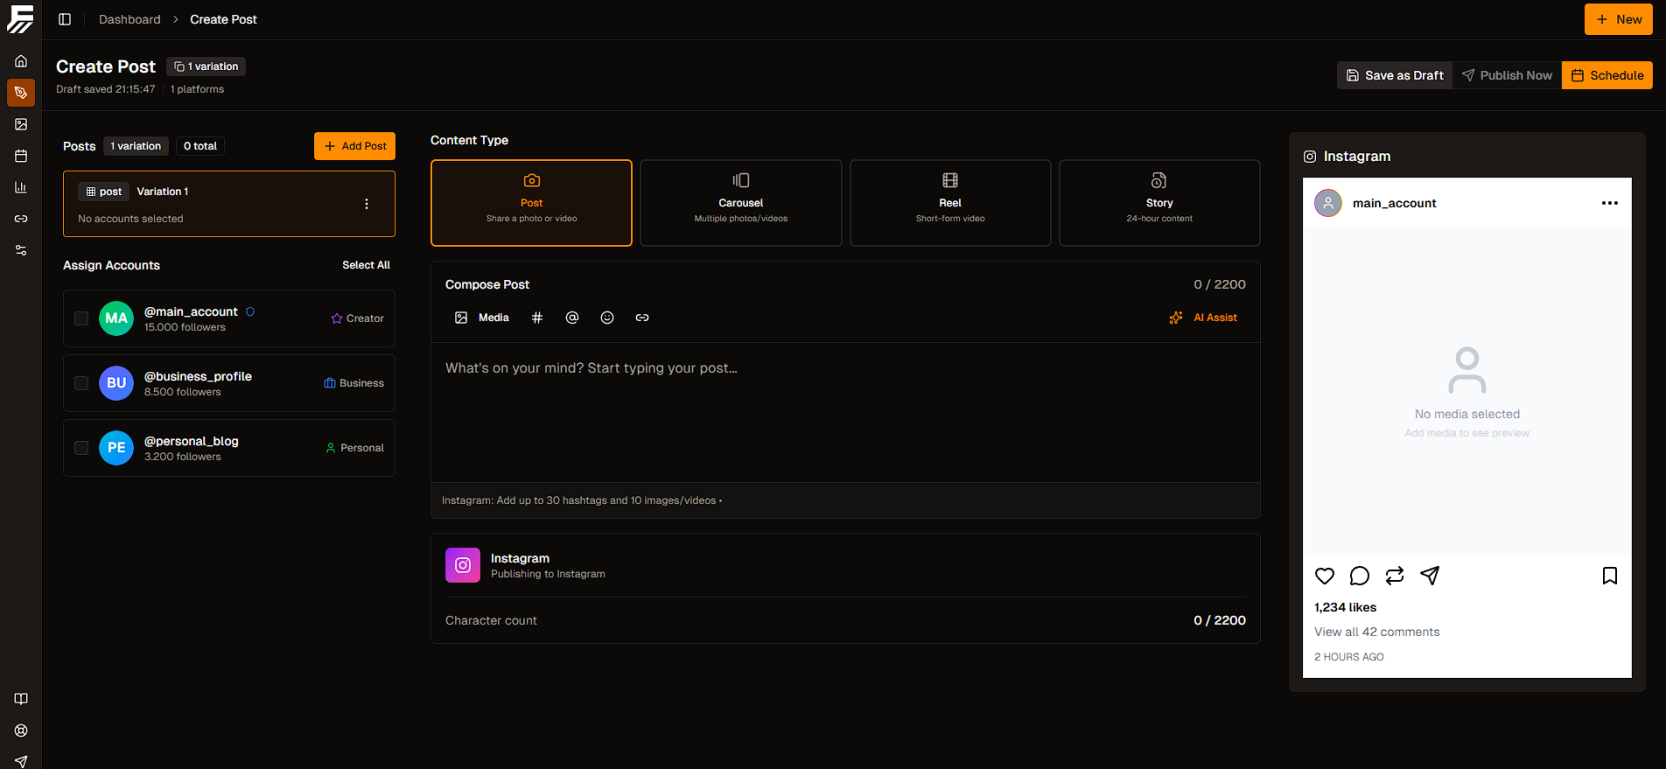Open the media library image icon in sidebar
1666x769 pixels.
(x=21, y=124)
